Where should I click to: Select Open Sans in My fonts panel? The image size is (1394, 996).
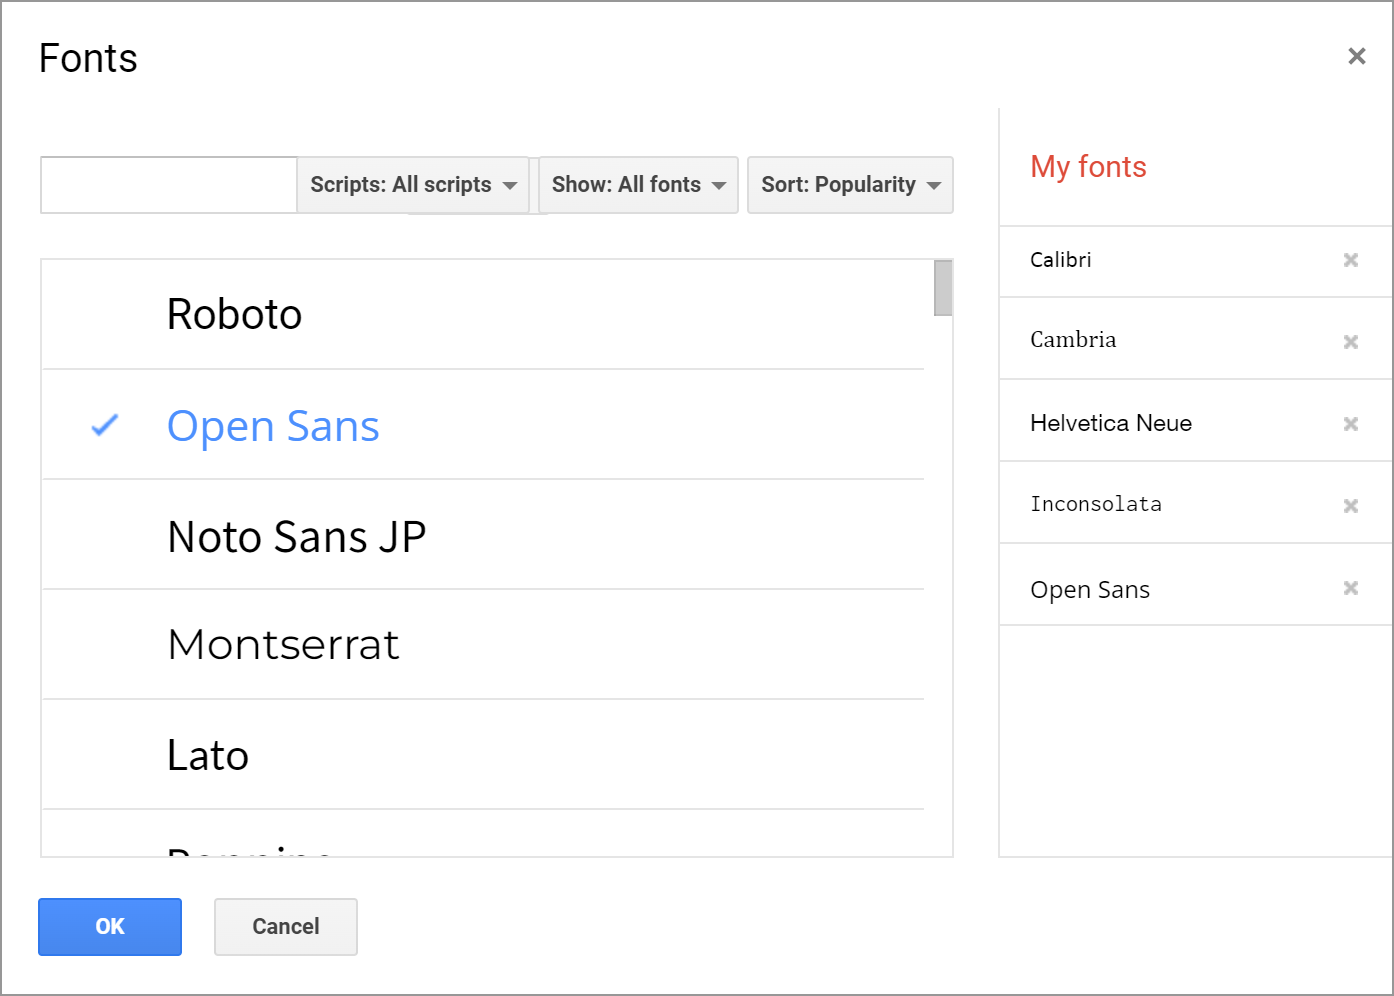click(x=1196, y=586)
